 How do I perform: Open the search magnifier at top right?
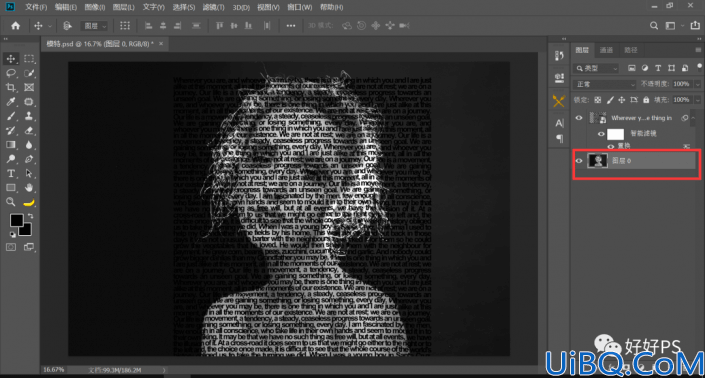tap(654, 26)
